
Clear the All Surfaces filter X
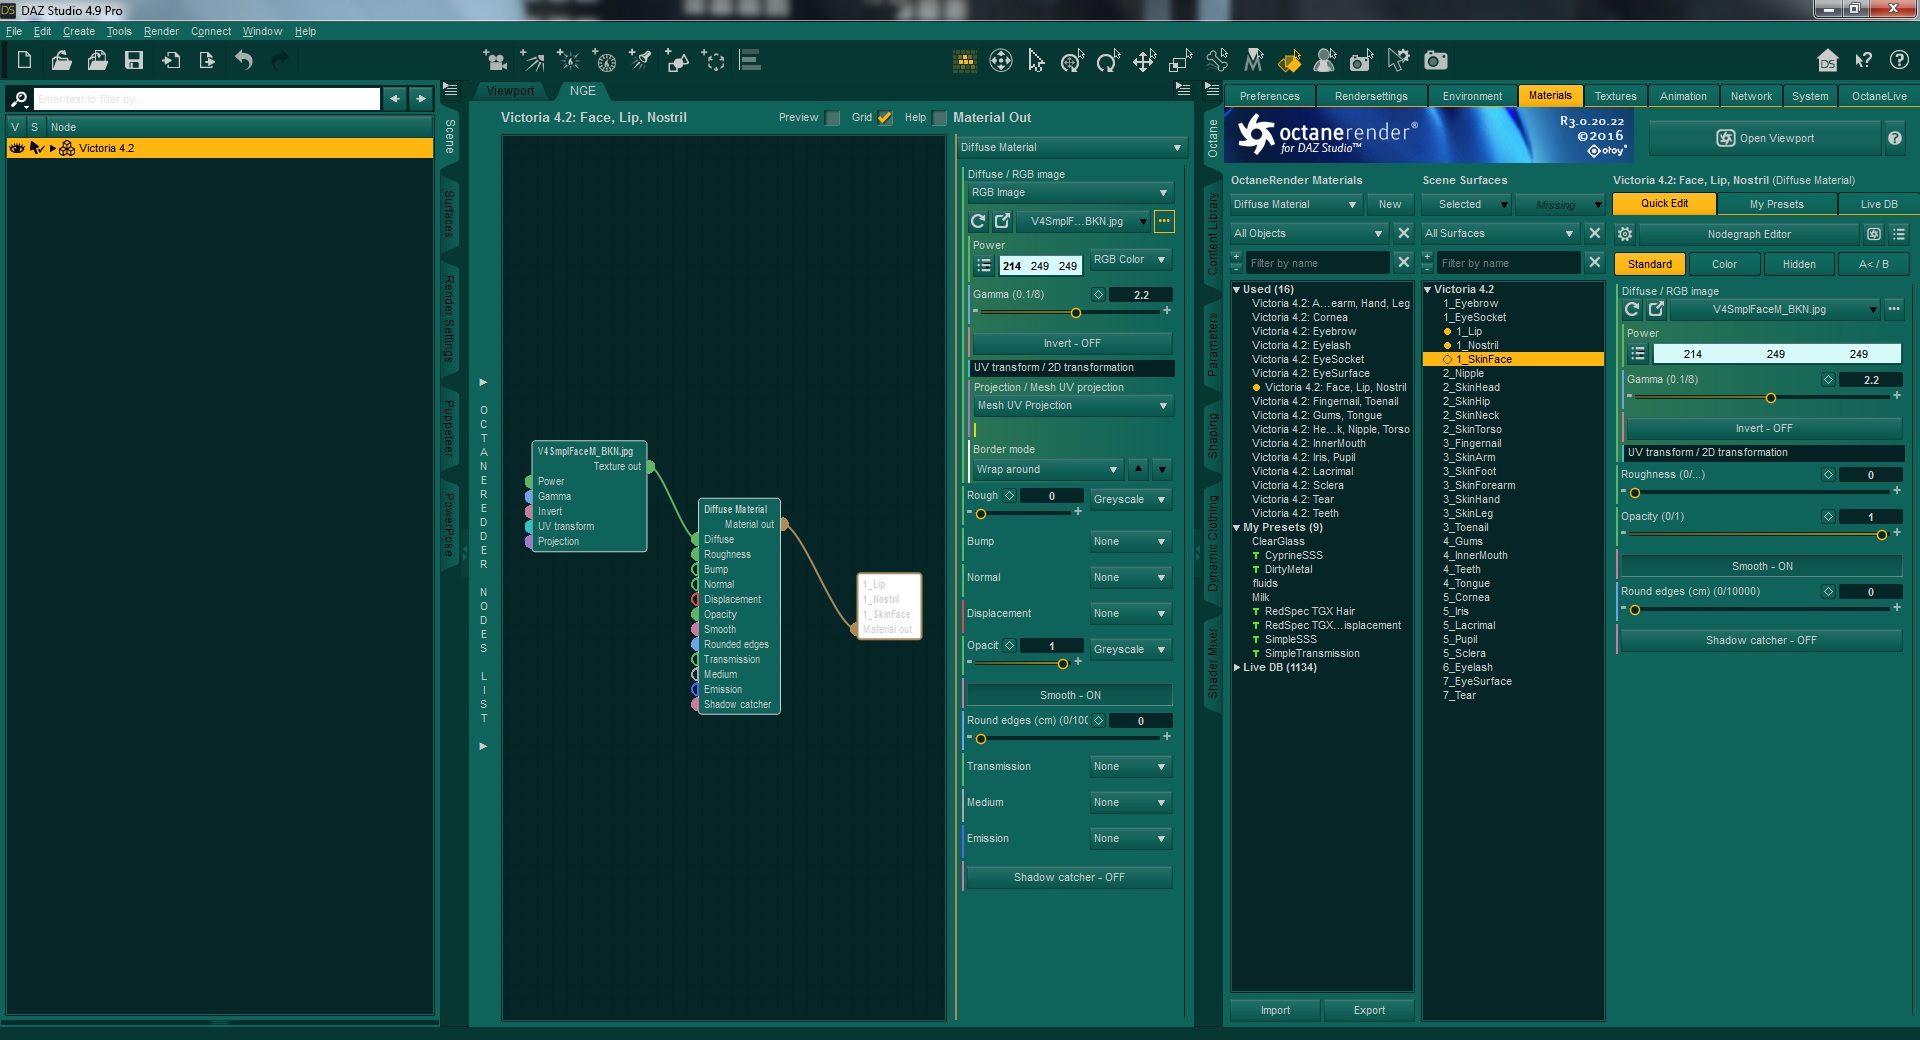(x=1595, y=233)
